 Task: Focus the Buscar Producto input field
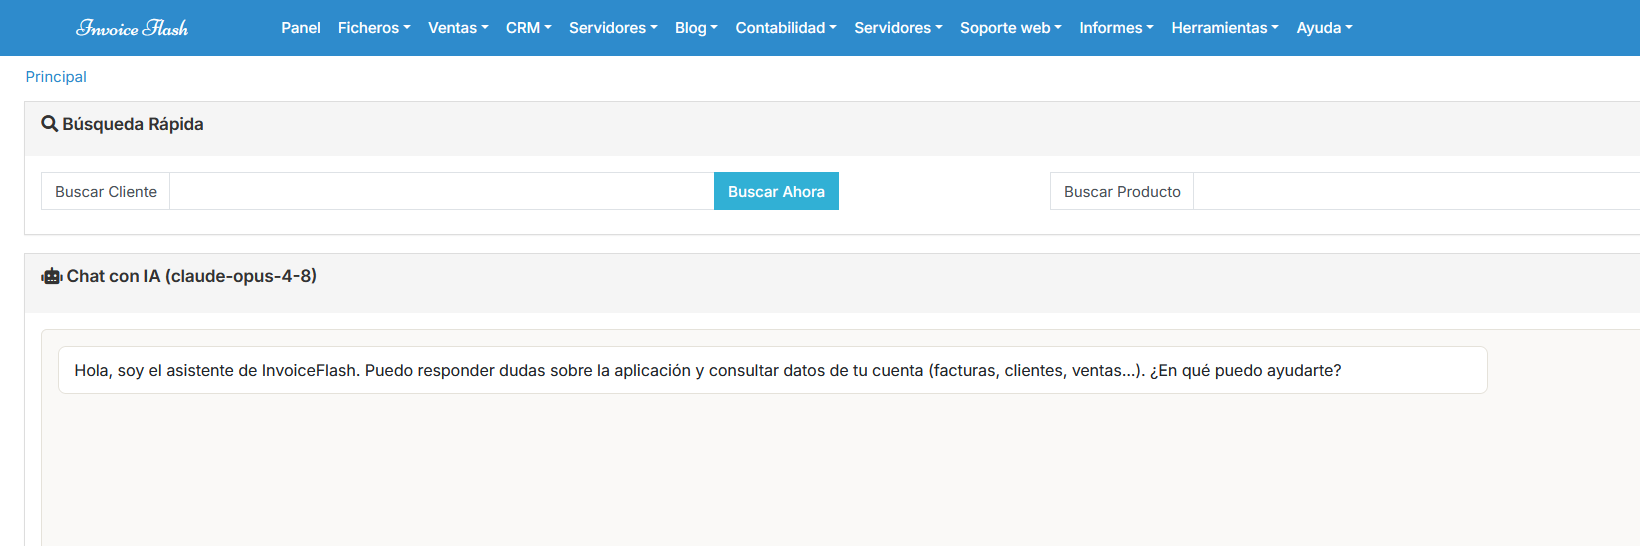(x=1417, y=191)
